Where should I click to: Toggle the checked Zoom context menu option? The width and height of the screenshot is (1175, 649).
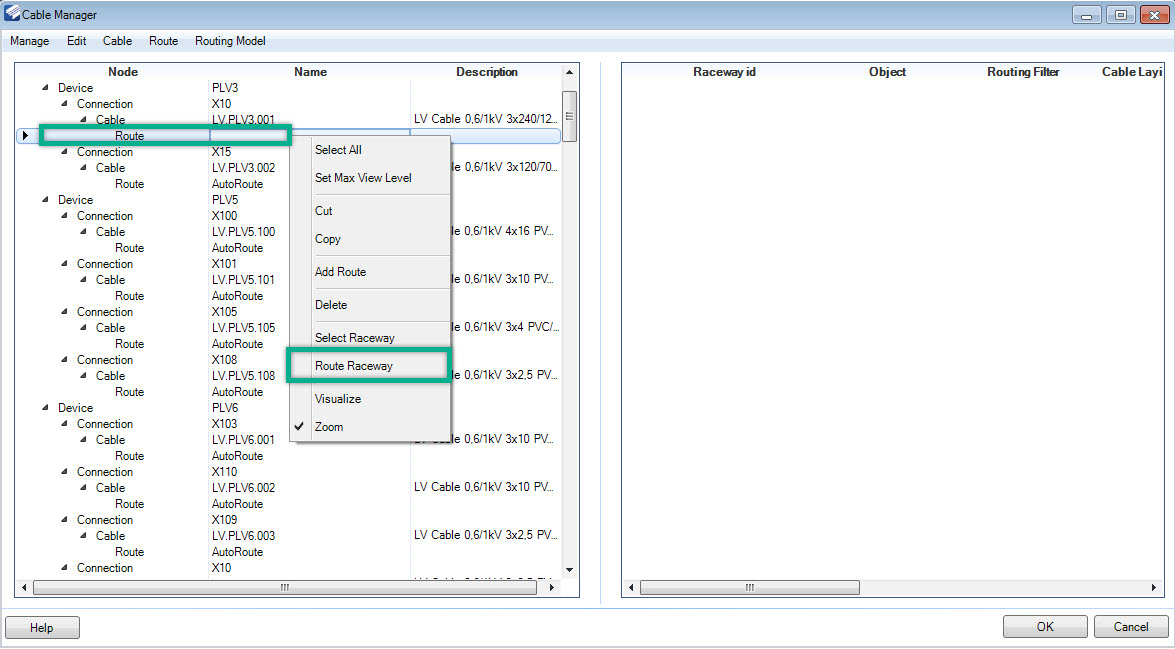pos(329,427)
